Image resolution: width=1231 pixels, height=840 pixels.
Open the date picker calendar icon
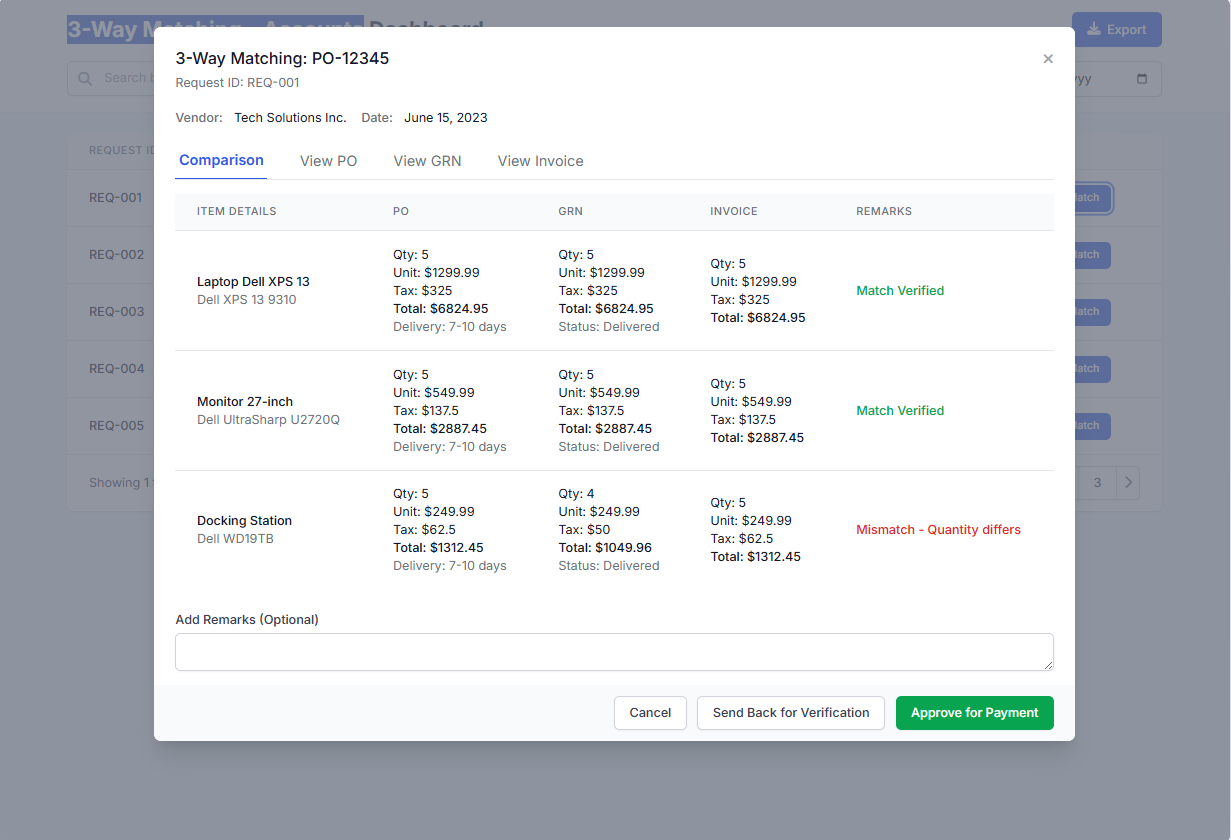click(x=1142, y=79)
